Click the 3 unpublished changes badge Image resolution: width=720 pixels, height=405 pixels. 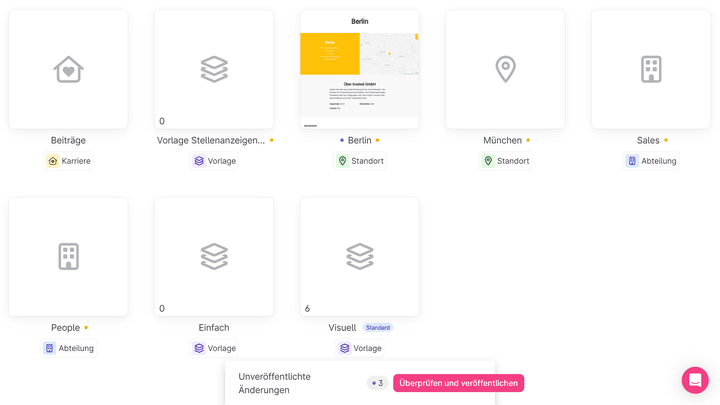377,383
